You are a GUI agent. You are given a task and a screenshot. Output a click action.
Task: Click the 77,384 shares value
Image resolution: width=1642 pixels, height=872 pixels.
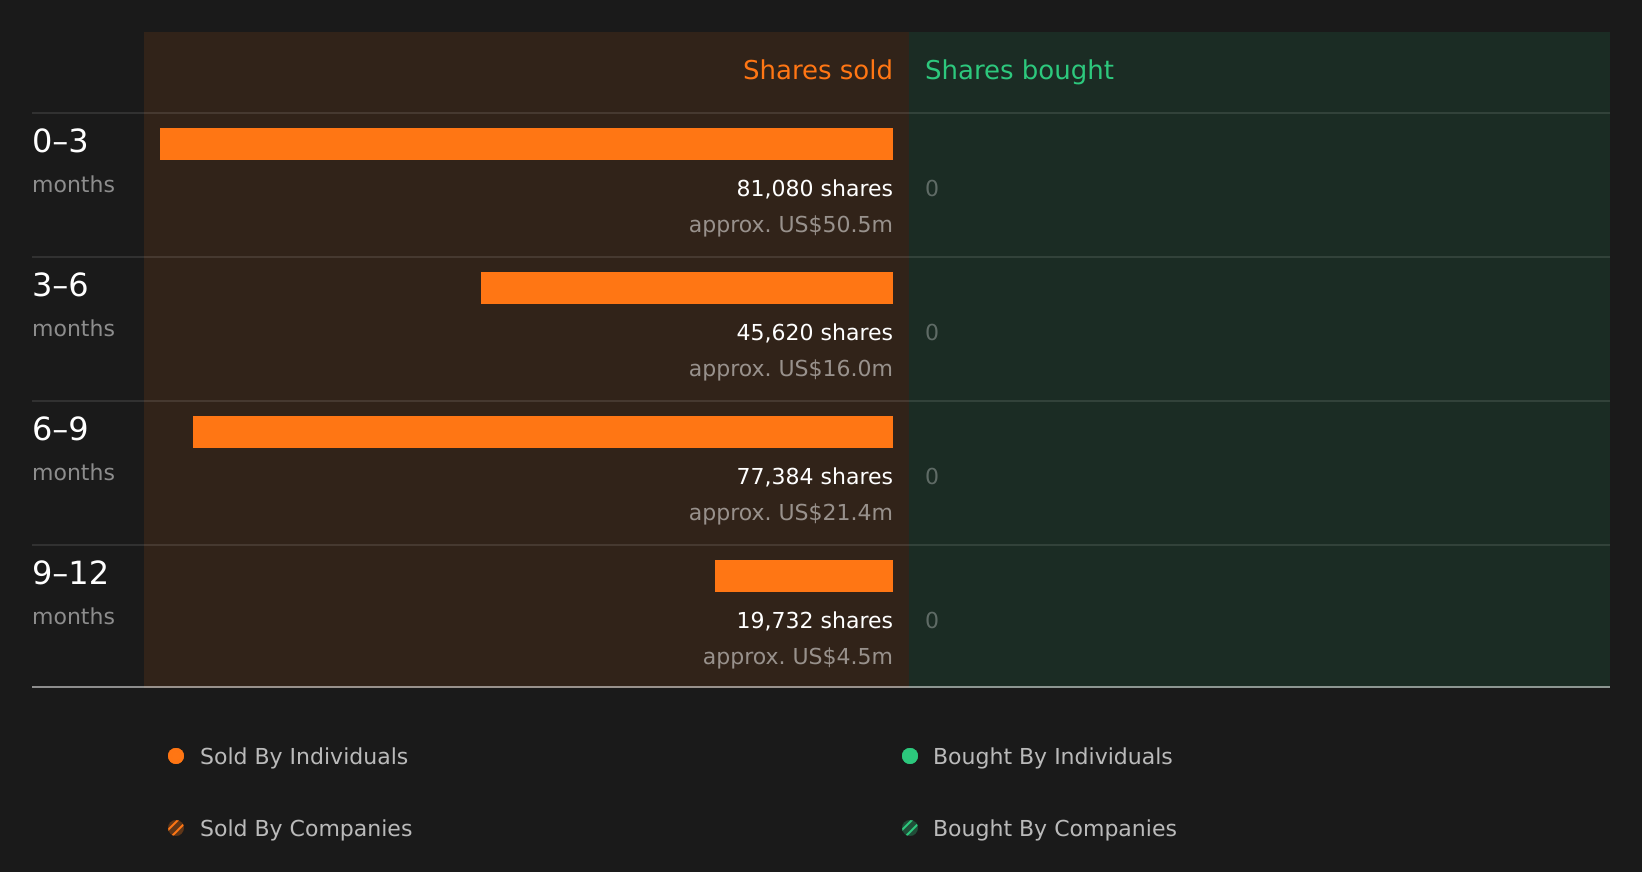point(814,477)
